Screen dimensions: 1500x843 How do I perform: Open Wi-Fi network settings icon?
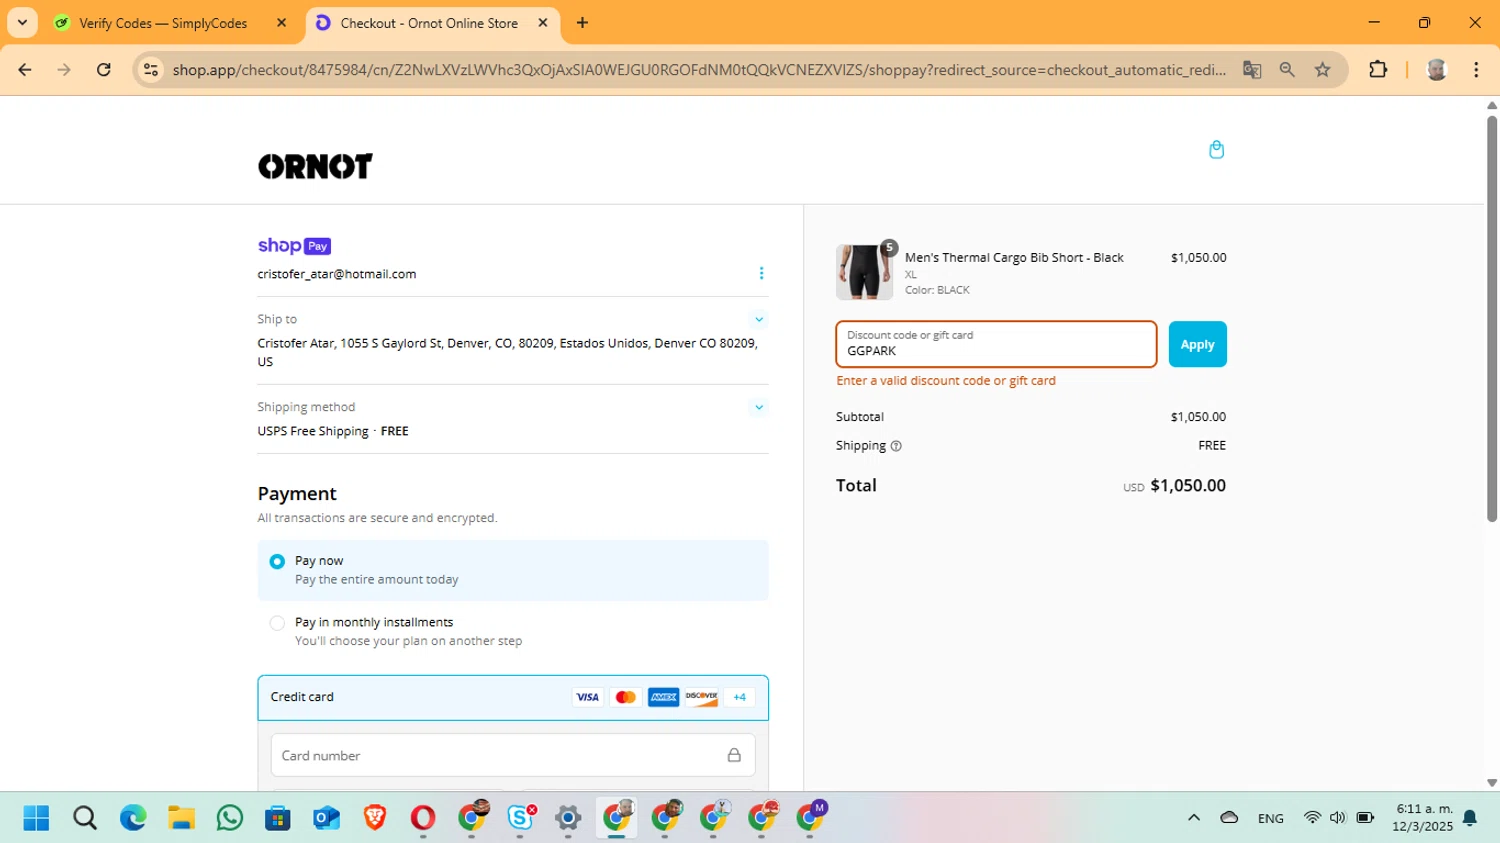pos(1312,818)
